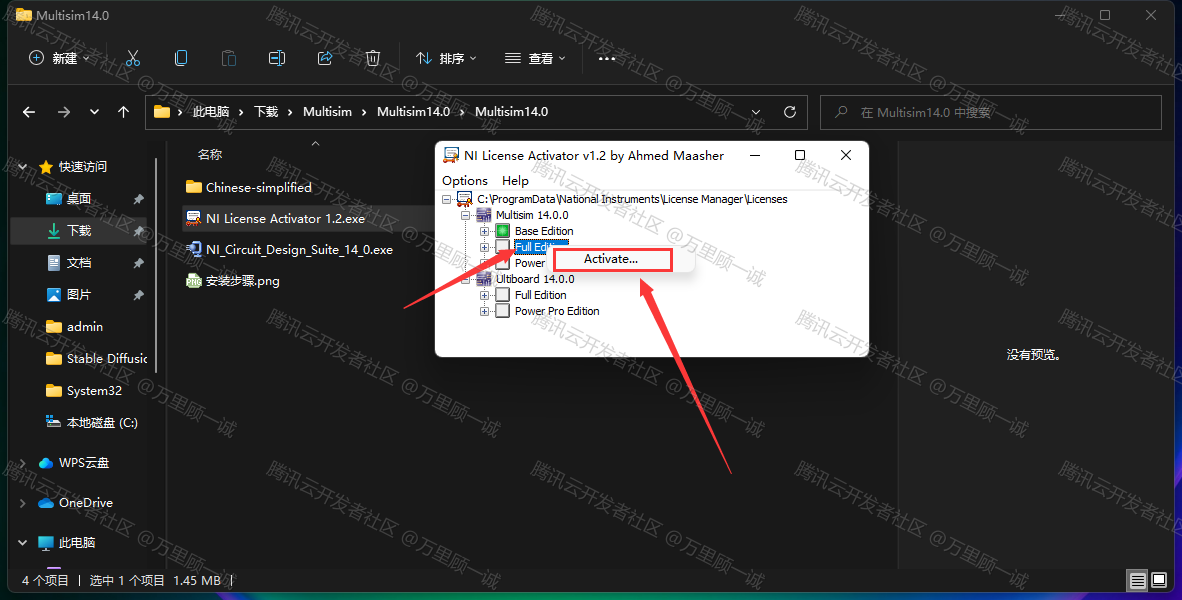
Task: Refresh the current folder view
Action: (790, 112)
